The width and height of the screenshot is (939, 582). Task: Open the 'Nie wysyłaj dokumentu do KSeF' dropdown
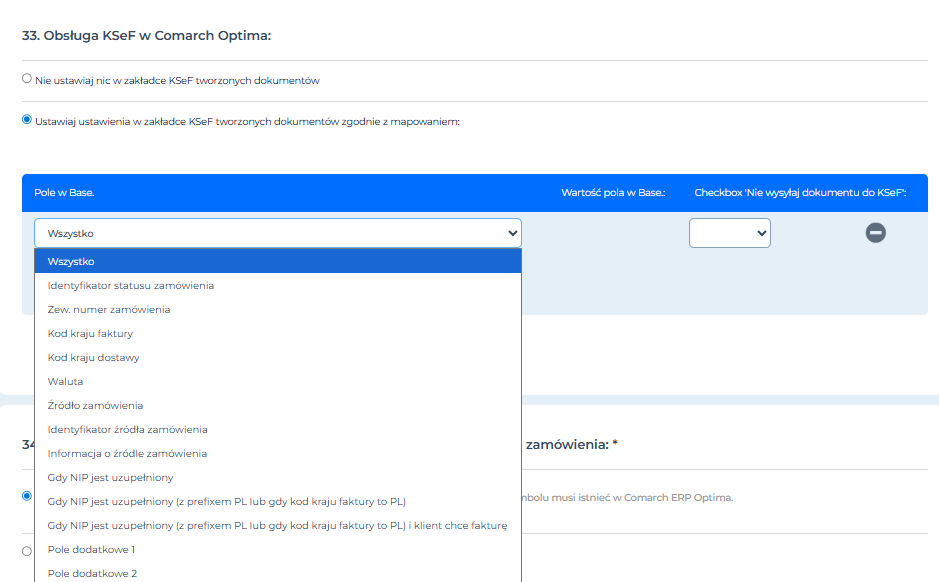tap(729, 233)
